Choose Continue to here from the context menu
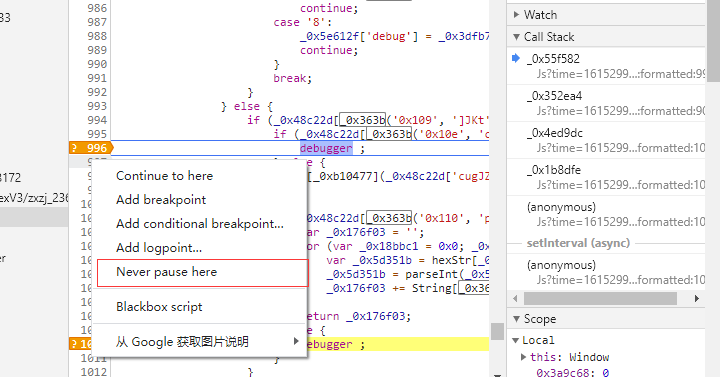The width and height of the screenshot is (720, 377). [x=164, y=176]
